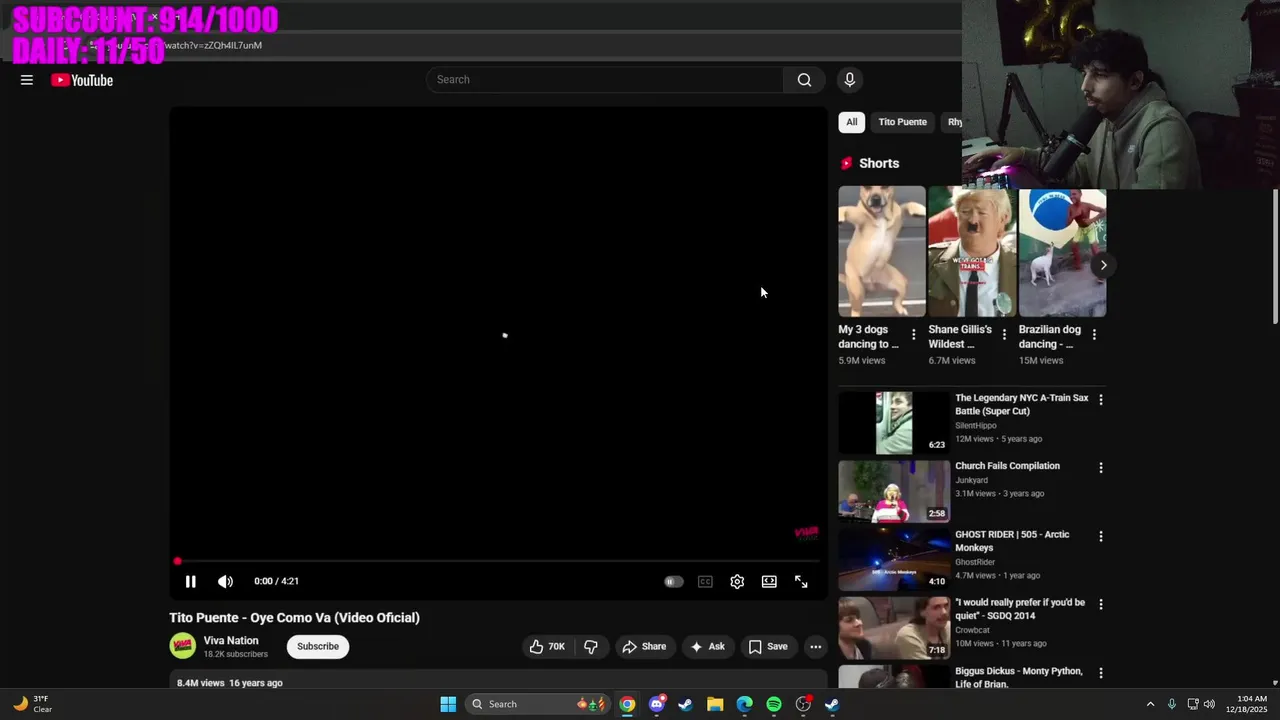Show next Shorts with right arrow
Screen dimensions: 1280x720
tap(1103, 265)
